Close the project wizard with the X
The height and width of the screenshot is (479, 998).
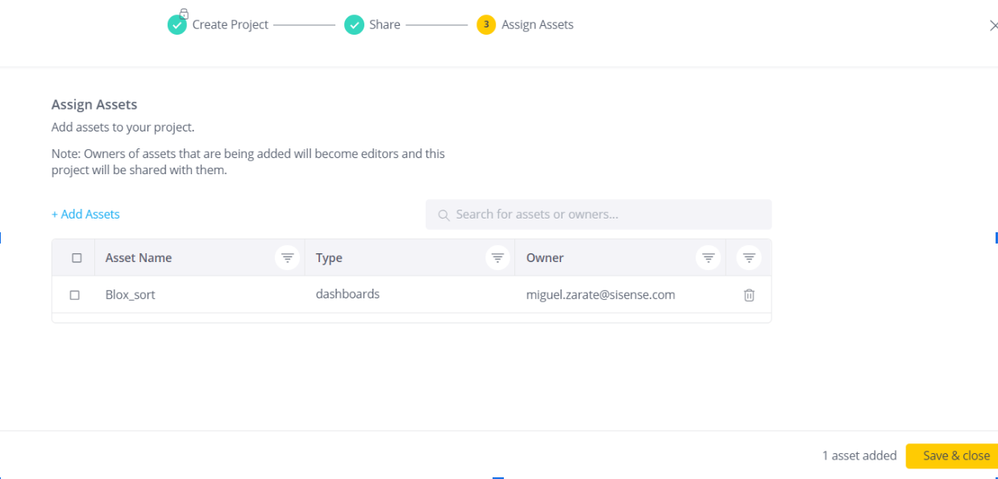[x=992, y=26]
